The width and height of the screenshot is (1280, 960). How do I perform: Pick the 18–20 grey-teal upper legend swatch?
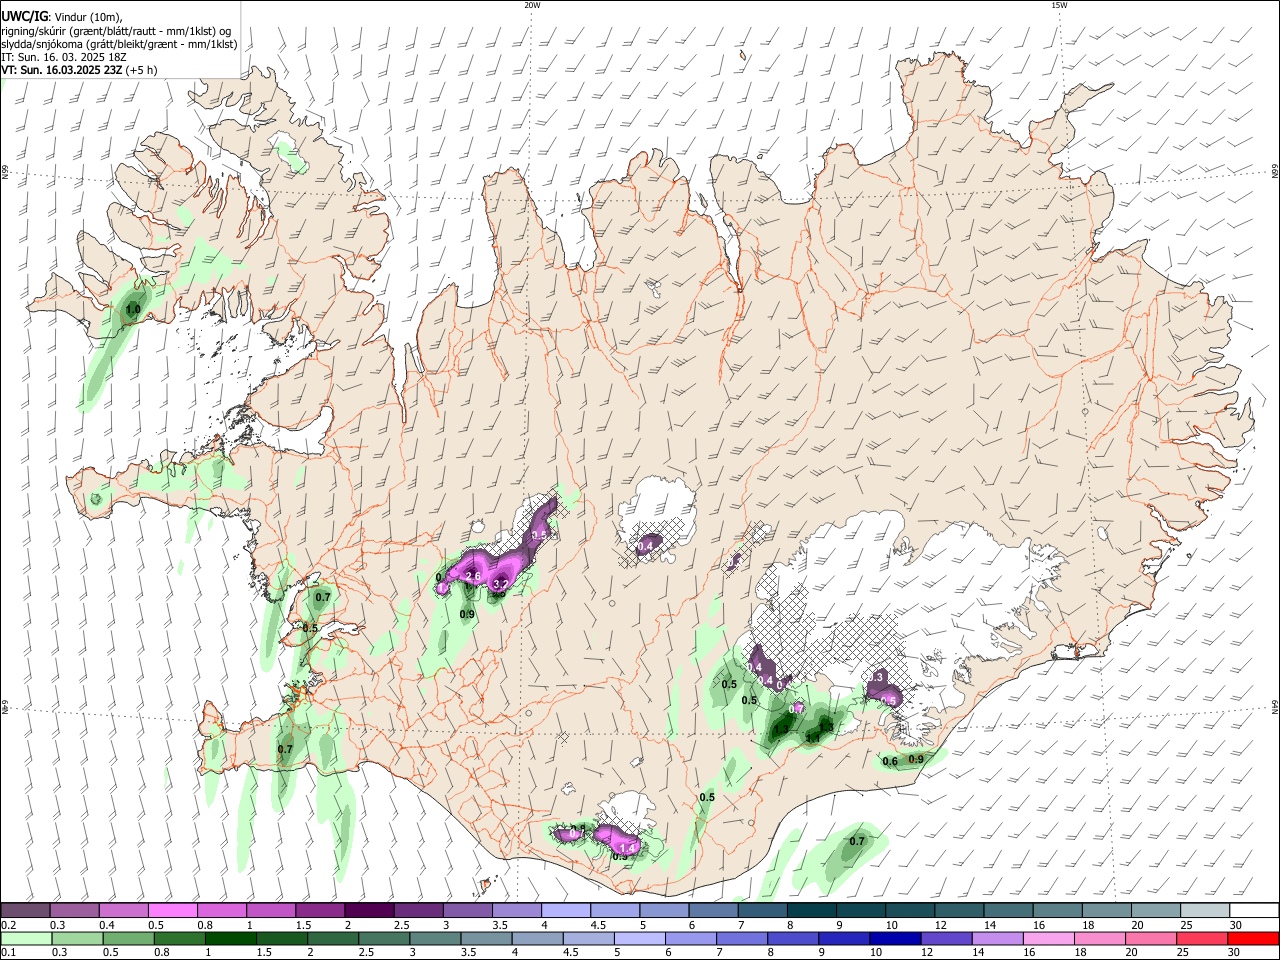click(1108, 910)
